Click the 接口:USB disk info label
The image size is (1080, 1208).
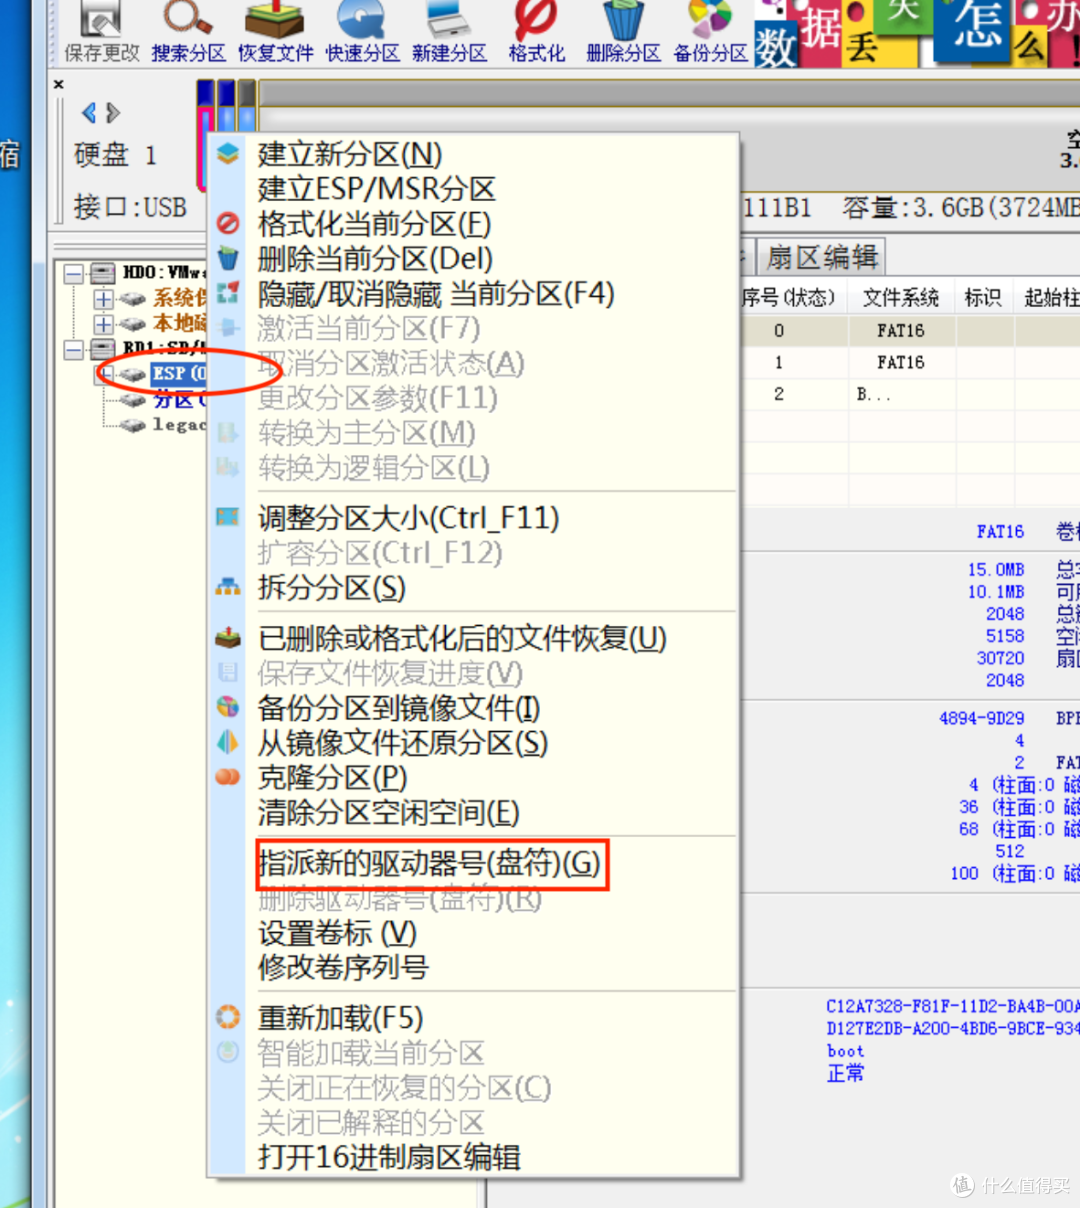pos(130,207)
